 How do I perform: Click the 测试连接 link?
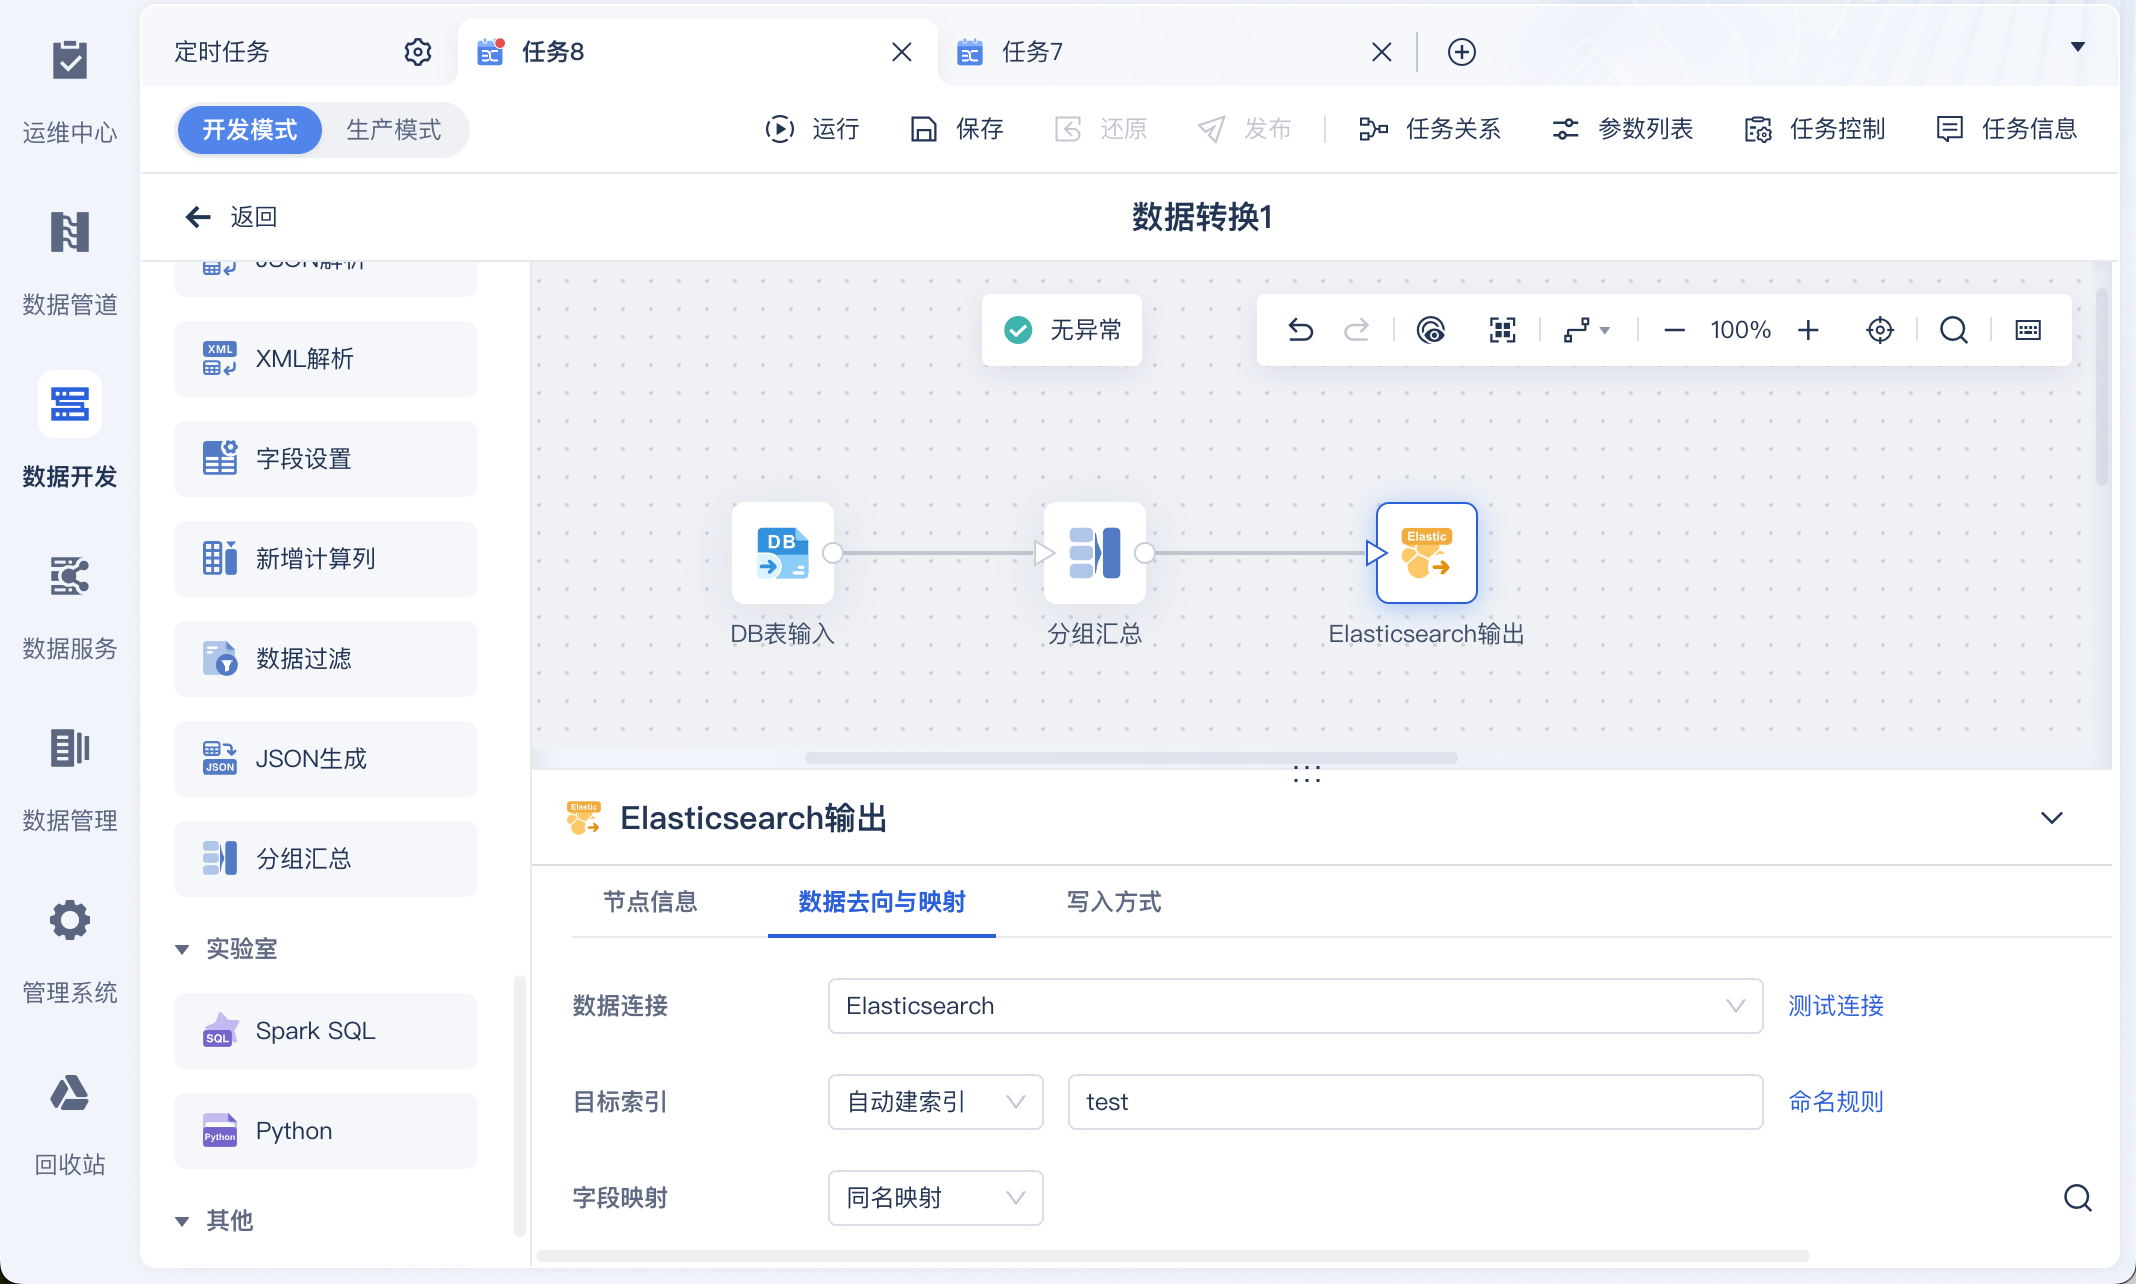pos(1835,1006)
